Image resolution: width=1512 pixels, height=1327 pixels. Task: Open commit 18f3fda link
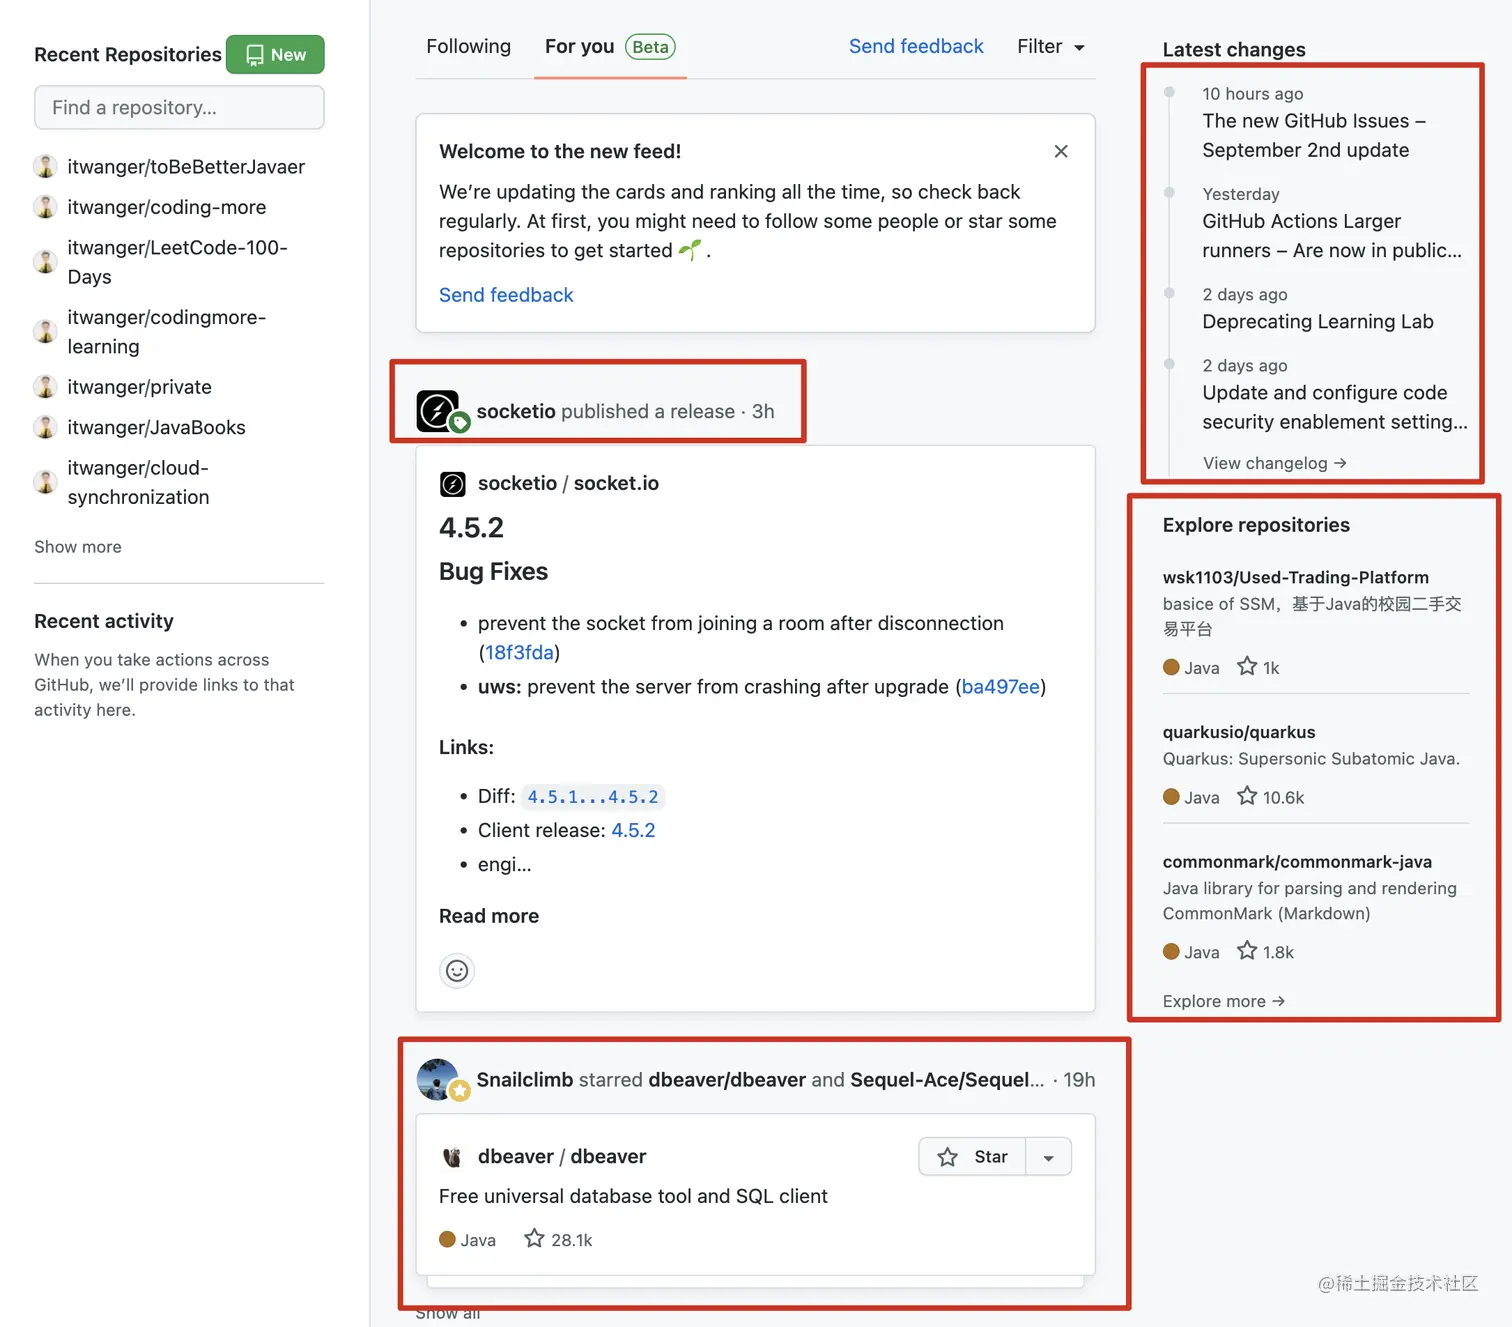pos(519,652)
